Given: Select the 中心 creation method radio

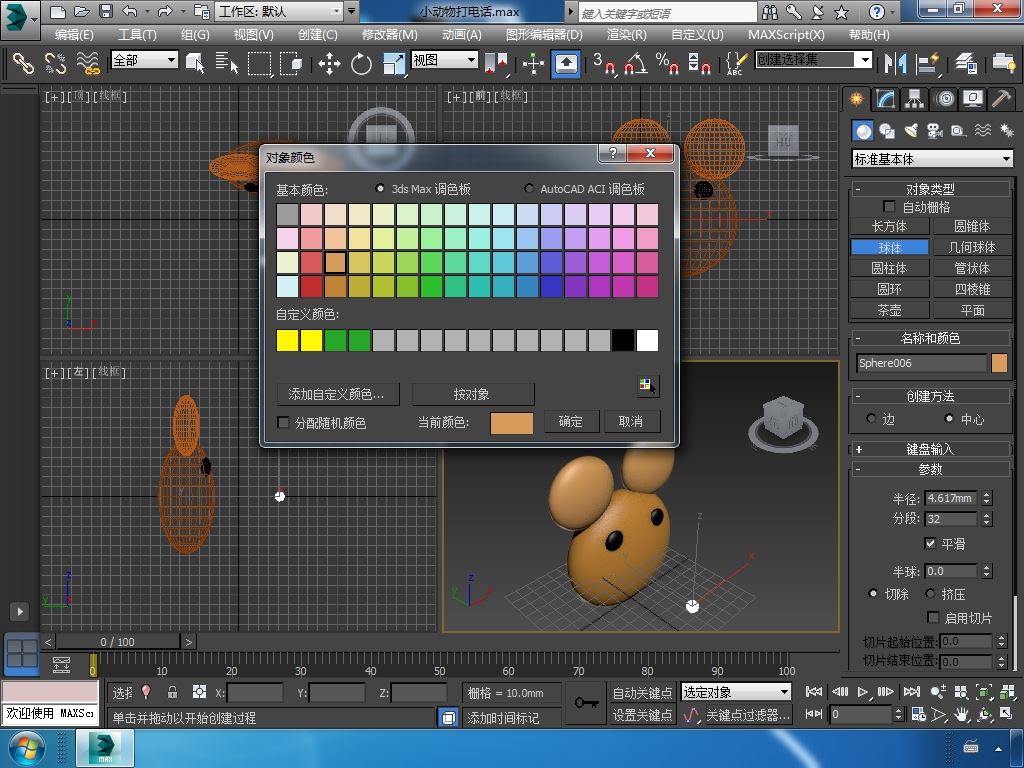Looking at the screenshot, I should pyautogui.click(x=949, y=419).
